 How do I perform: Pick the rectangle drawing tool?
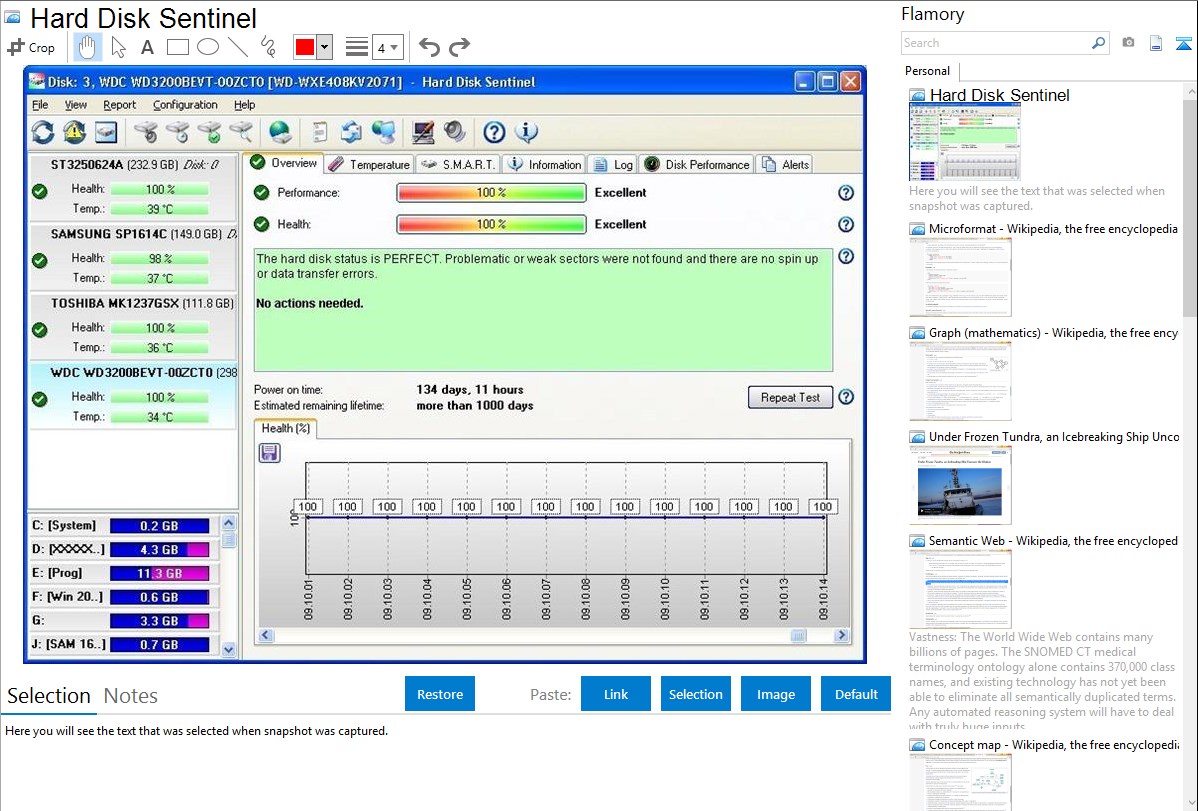pos(177,47)
